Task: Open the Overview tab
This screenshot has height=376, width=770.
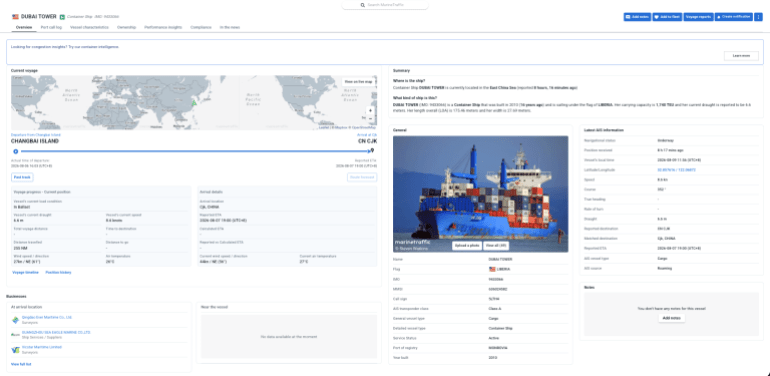Action: tap(24, 27)
